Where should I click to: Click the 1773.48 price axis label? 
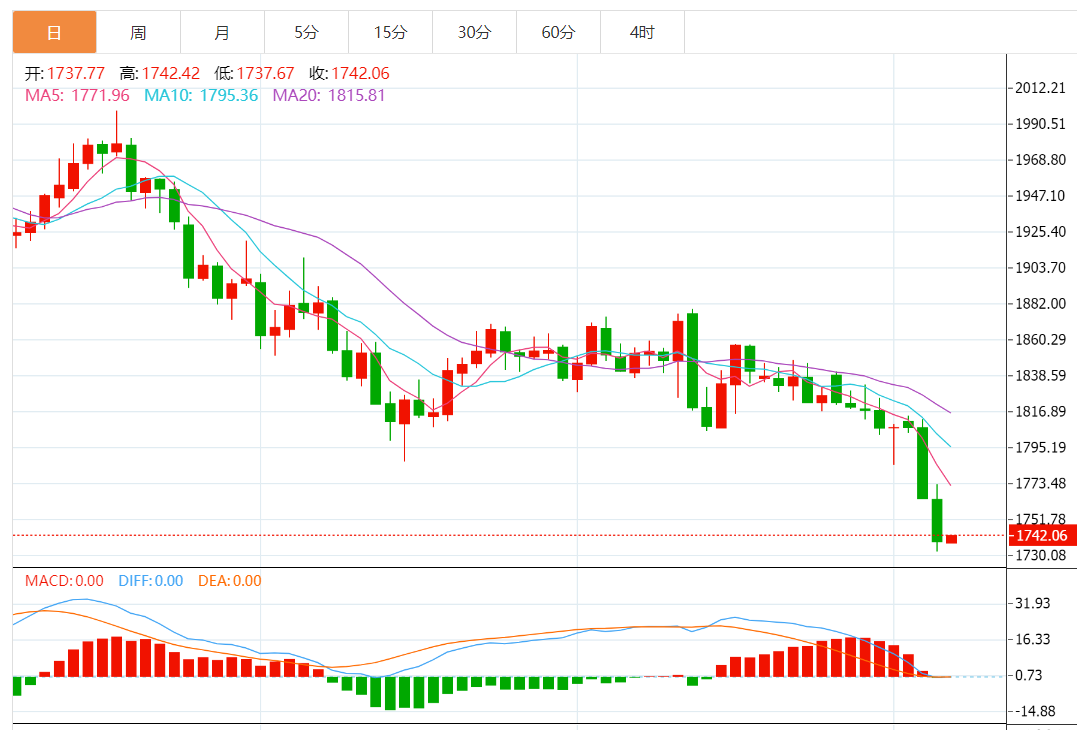click(1041, 483)
